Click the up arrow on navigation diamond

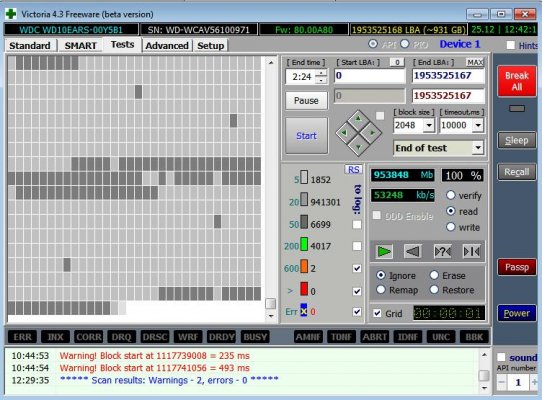[358, 119]
